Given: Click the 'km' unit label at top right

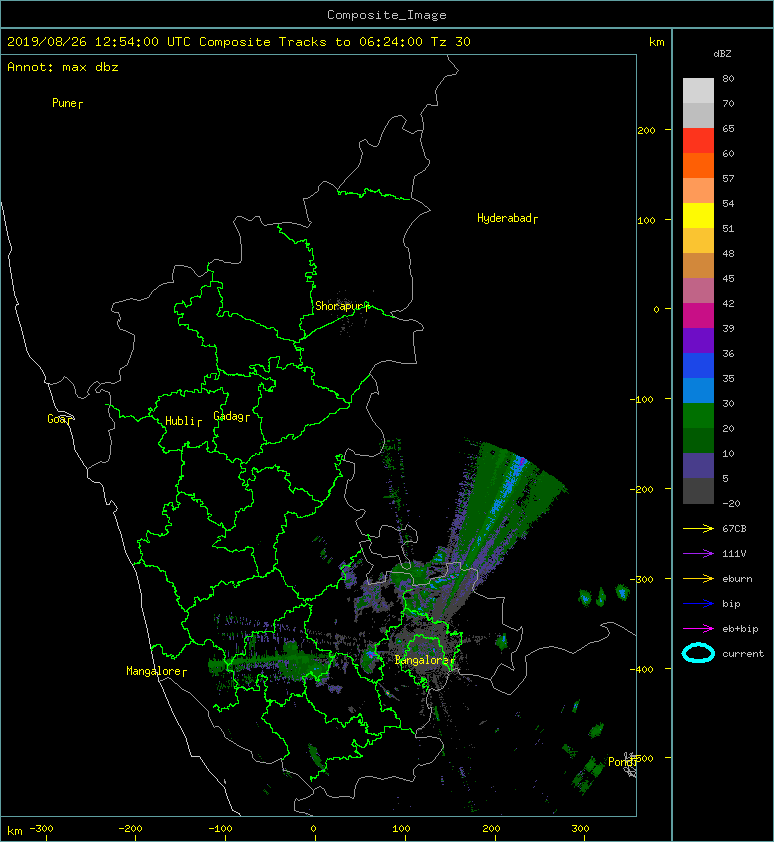Looking at the screenshot, I should coord(656,42).
